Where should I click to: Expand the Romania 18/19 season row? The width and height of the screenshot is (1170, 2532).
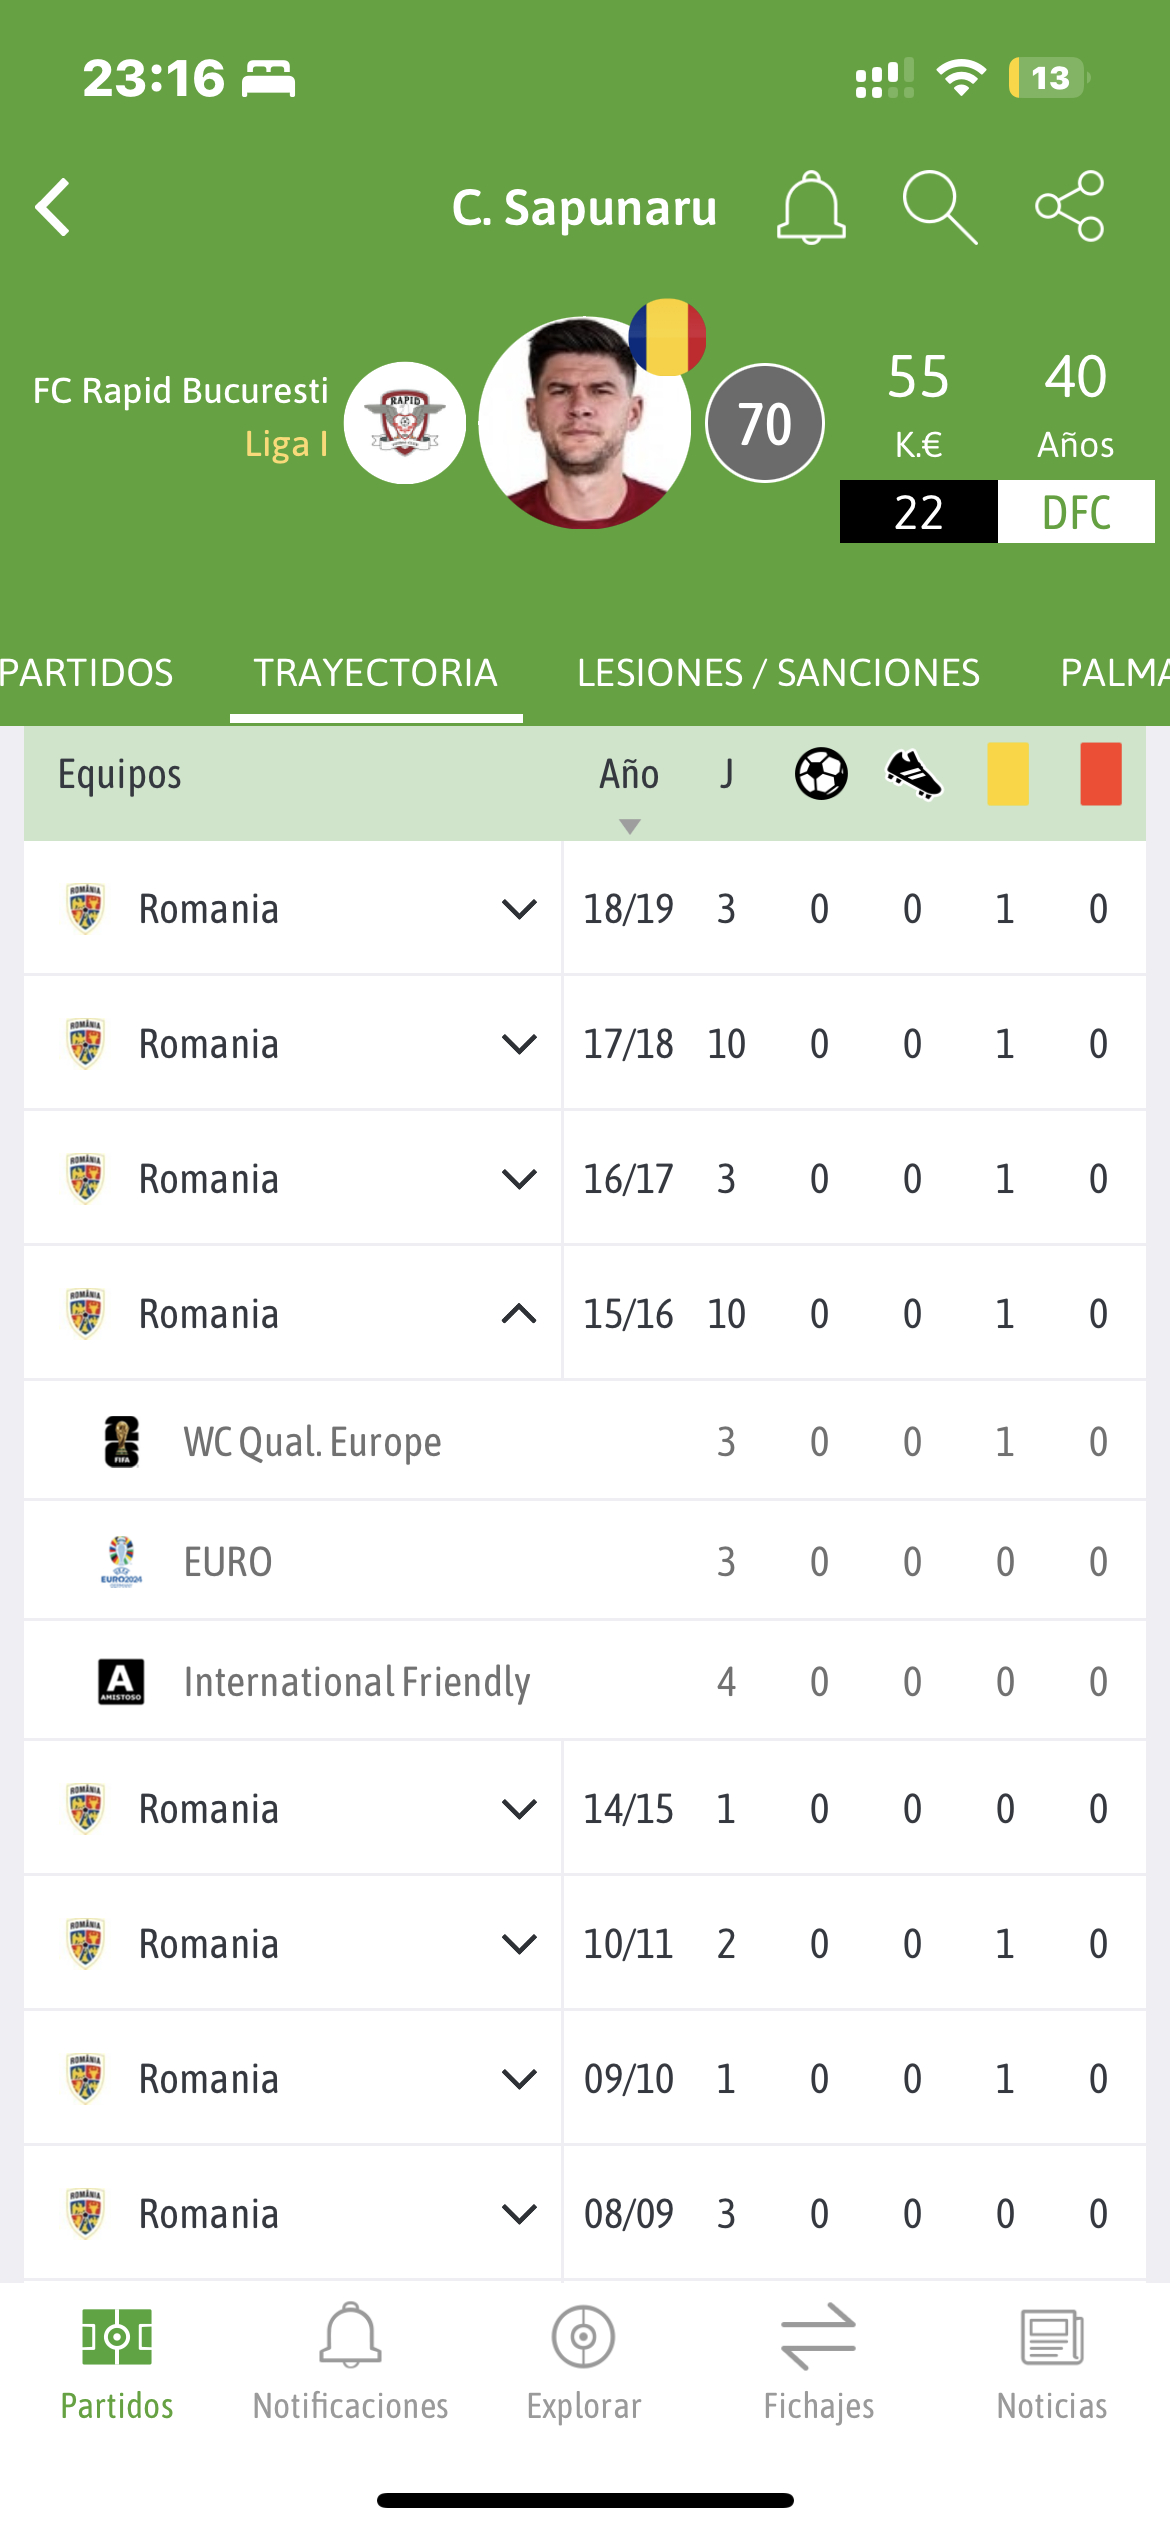coord(519,909)
